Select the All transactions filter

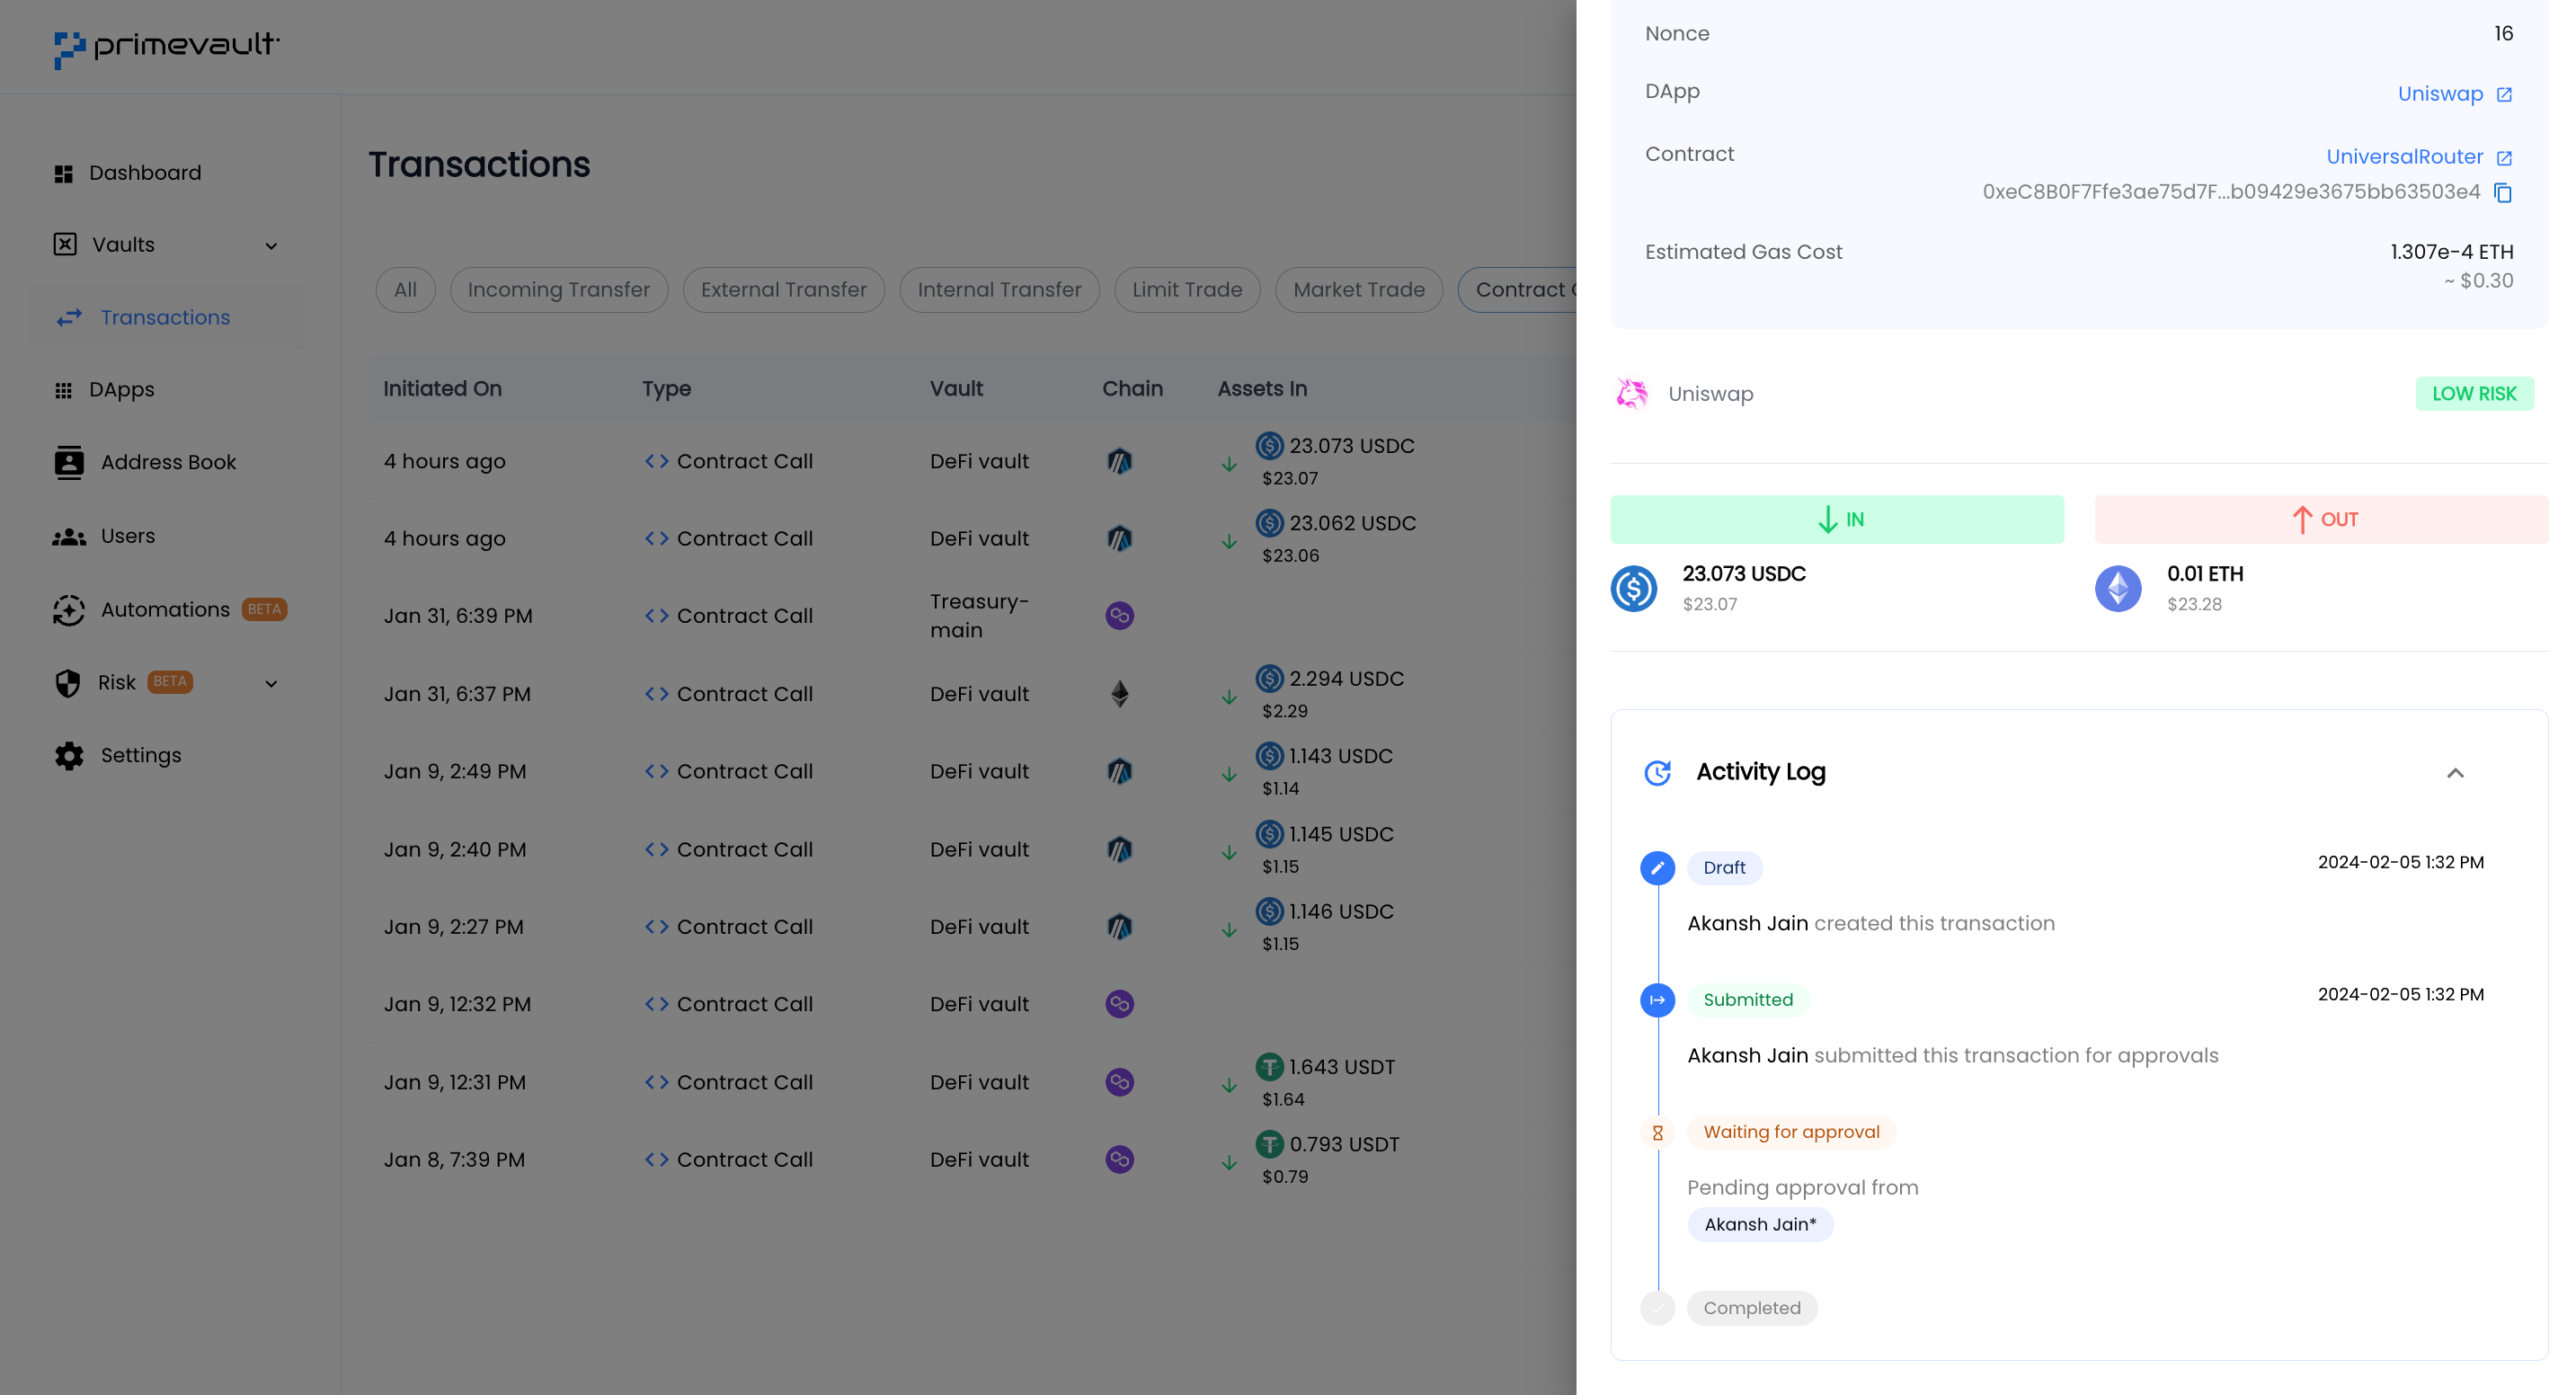pos(405,290)
